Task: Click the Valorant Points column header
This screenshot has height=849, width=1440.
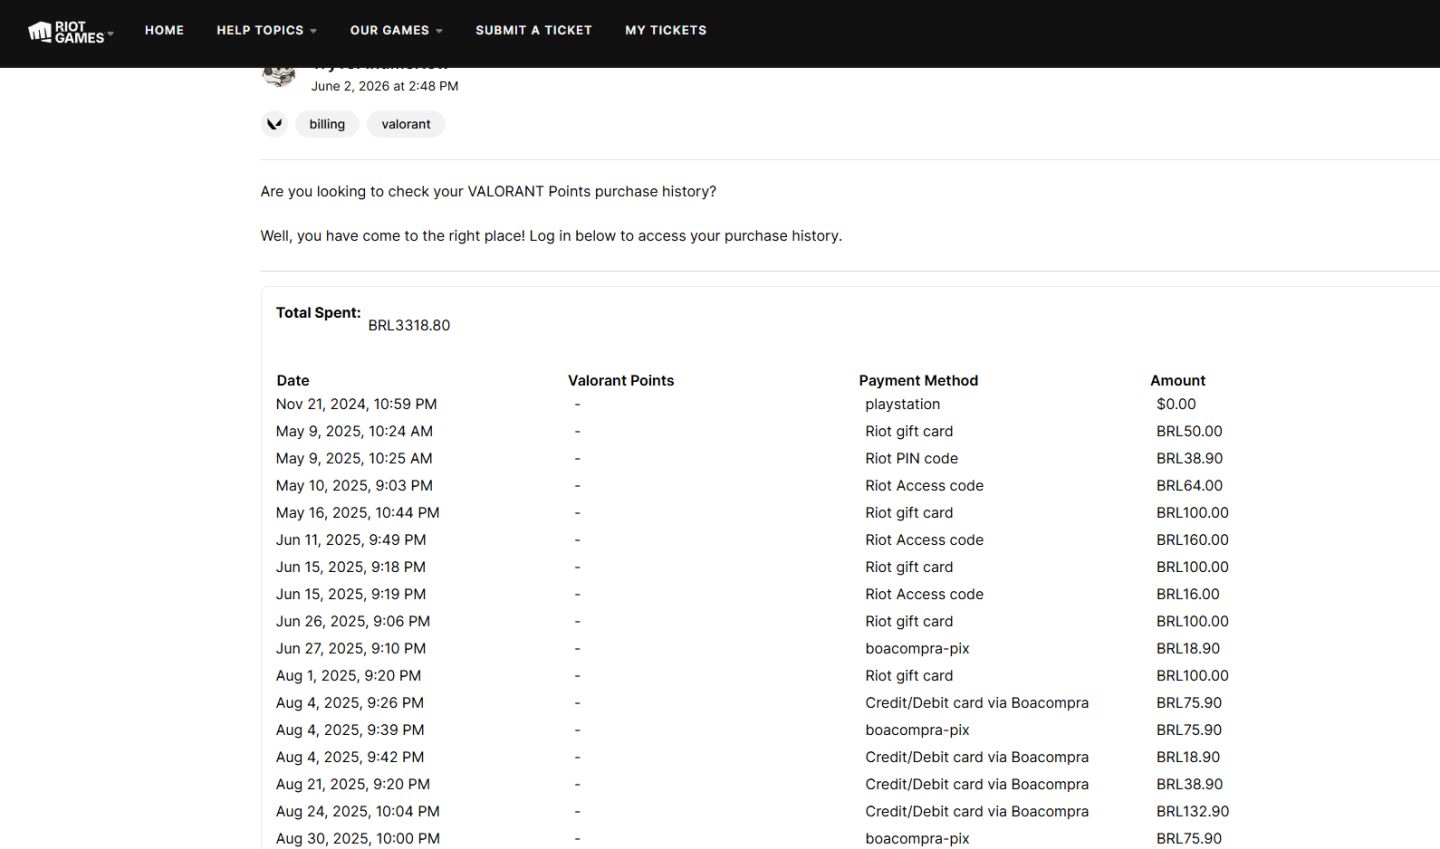Action: click(x=621, y=380)
